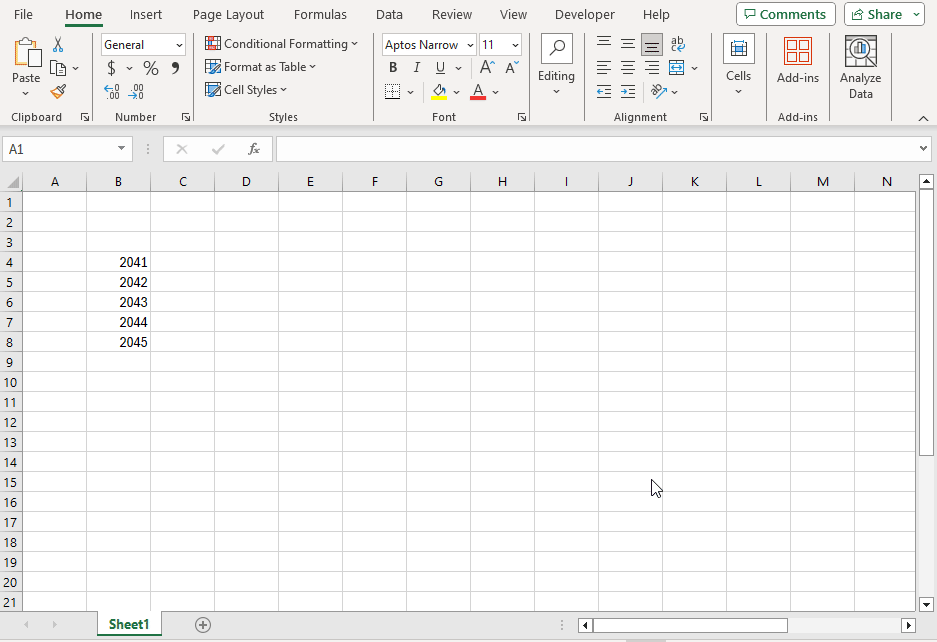Click vertical scrollbar down arrow

[926, 604]
